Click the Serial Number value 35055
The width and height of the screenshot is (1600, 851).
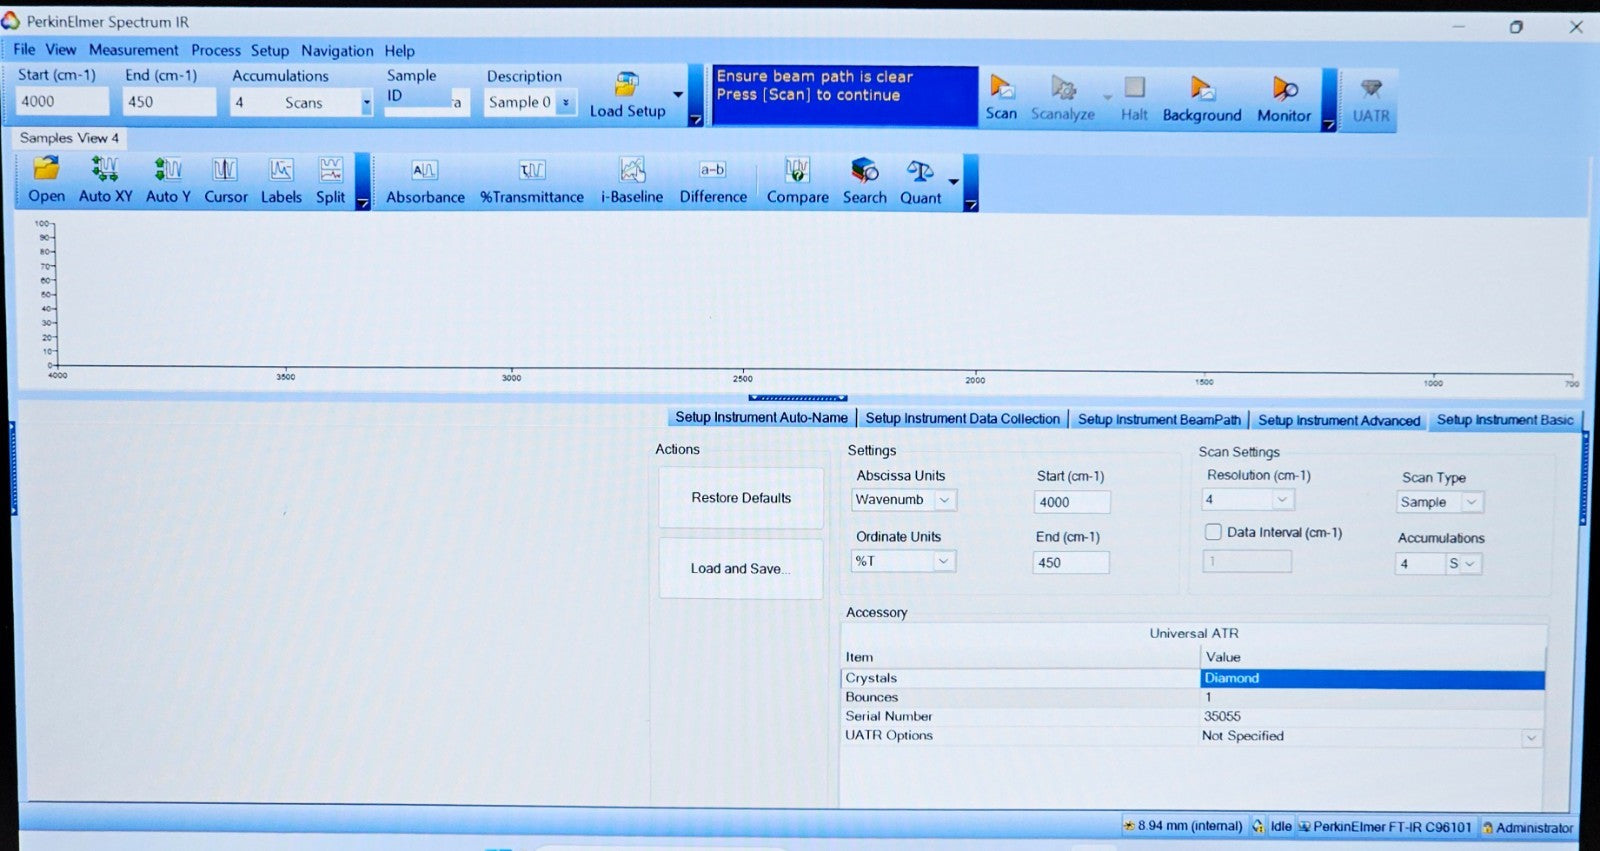[x=1222, y=717]
